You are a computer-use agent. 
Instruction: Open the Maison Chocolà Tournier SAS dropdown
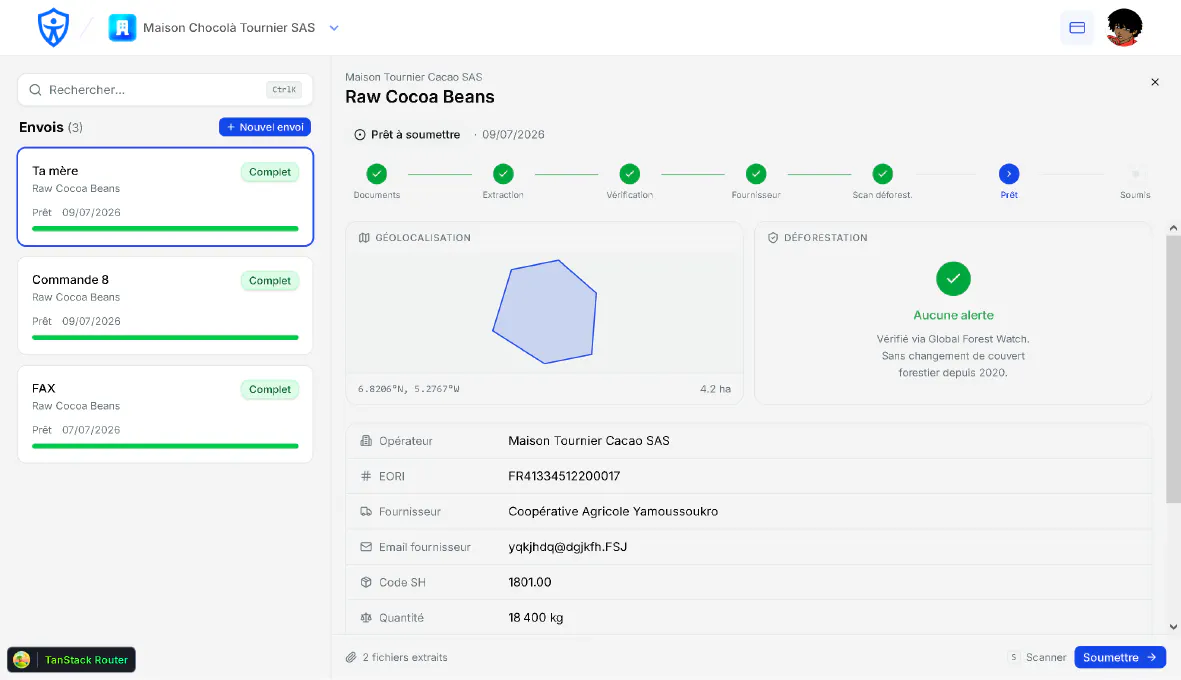click(334, 28)
